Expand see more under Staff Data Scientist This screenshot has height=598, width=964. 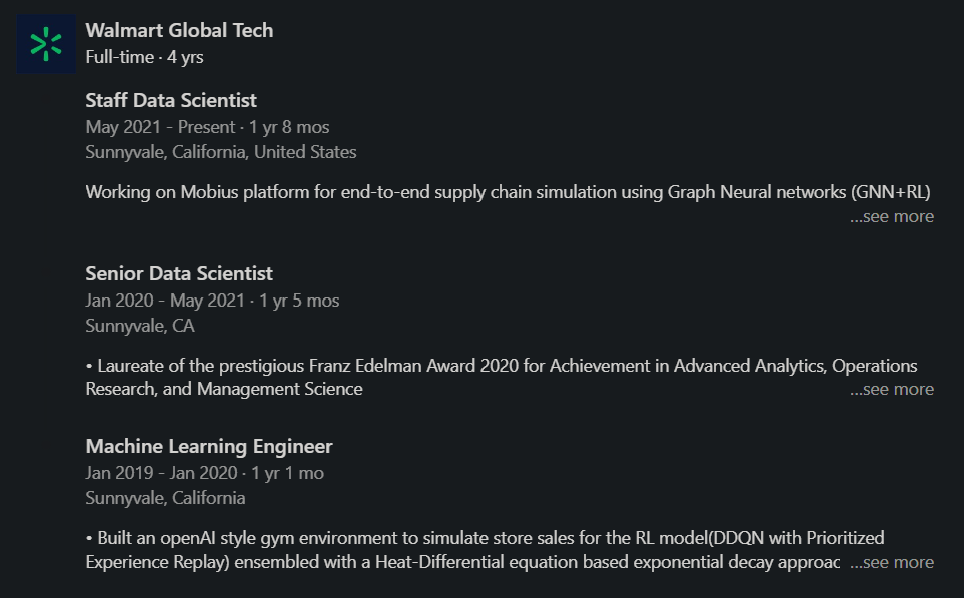[892, 216]
